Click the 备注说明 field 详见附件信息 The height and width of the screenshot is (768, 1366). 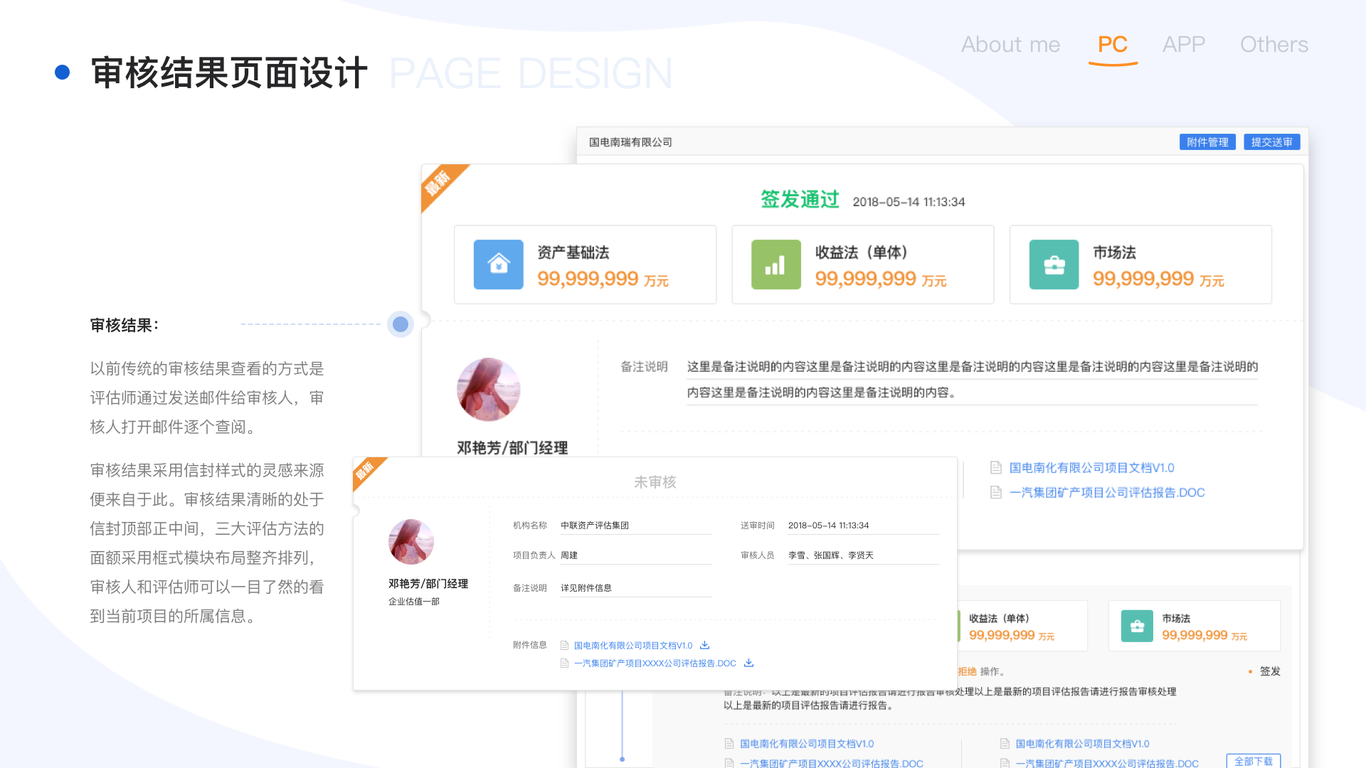(635, 589)
